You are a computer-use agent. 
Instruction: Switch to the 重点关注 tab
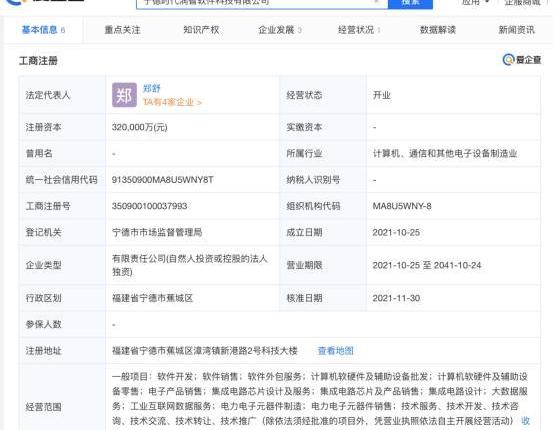122,30
